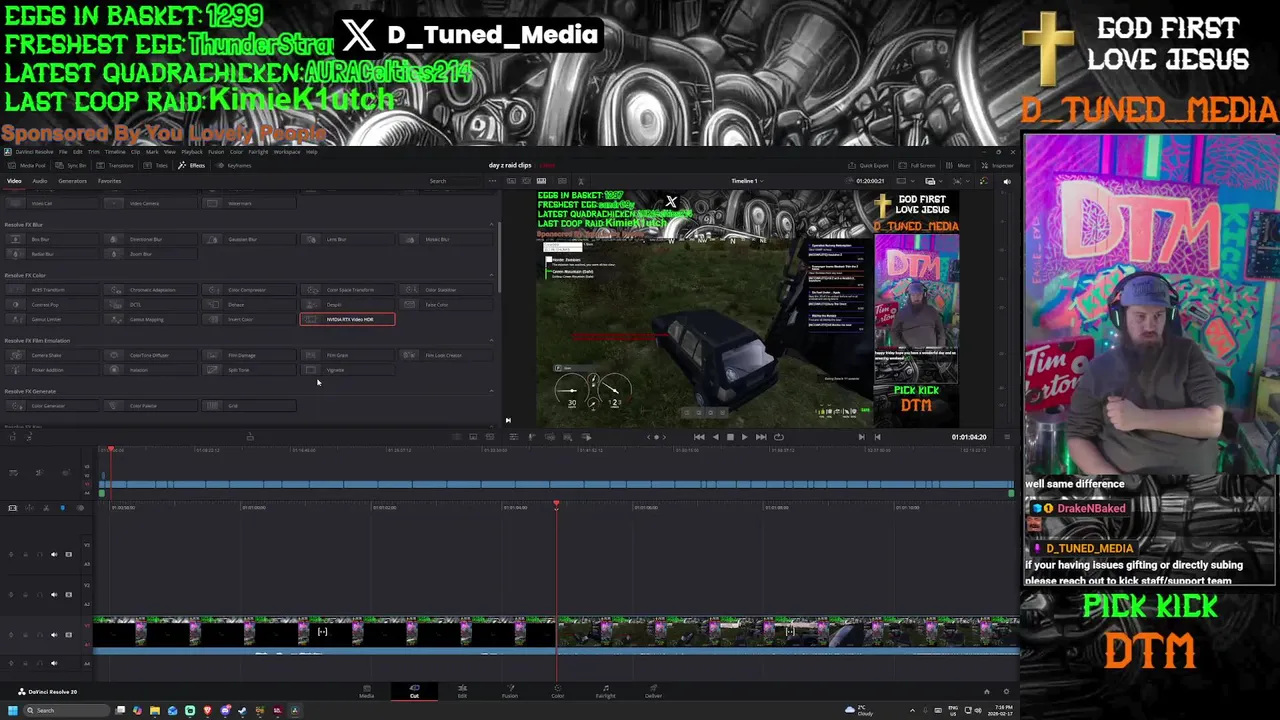Select the NVIDIA RTX Video HDR effect
Viewport: 1280px width, 720px height.
[x=347, y=319]
